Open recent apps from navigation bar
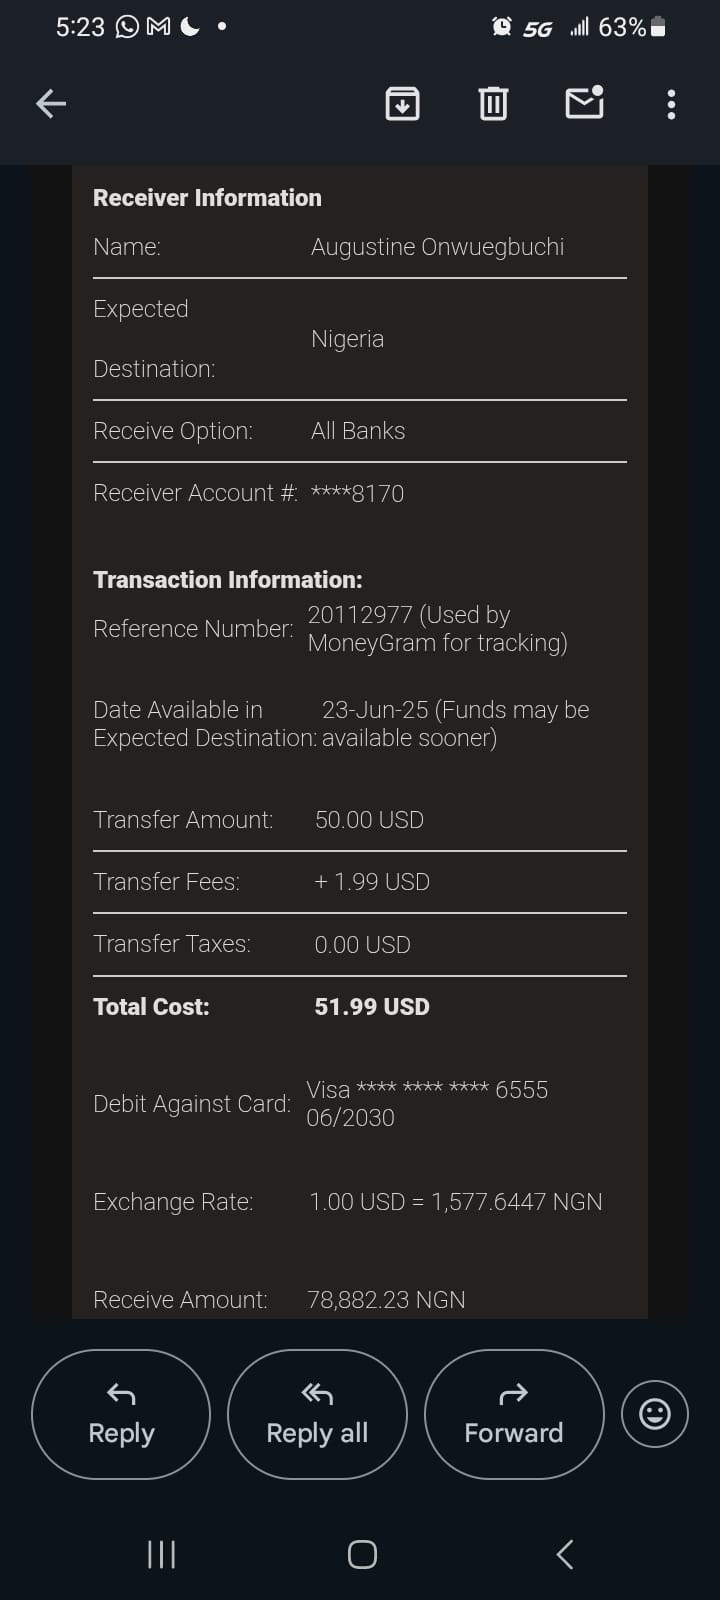Viewport: 720px width, 1600px height. point(161,1554)
